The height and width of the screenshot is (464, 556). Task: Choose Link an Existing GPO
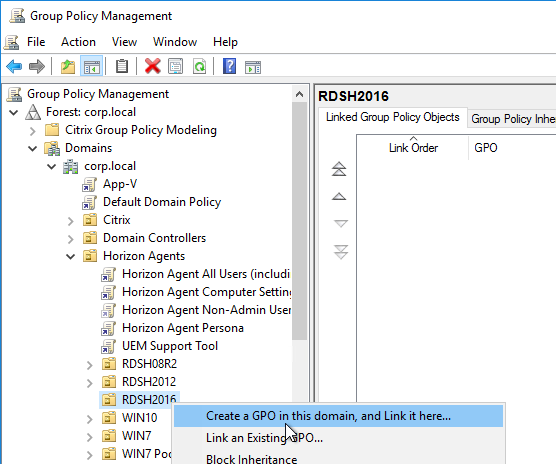(338, 438)
